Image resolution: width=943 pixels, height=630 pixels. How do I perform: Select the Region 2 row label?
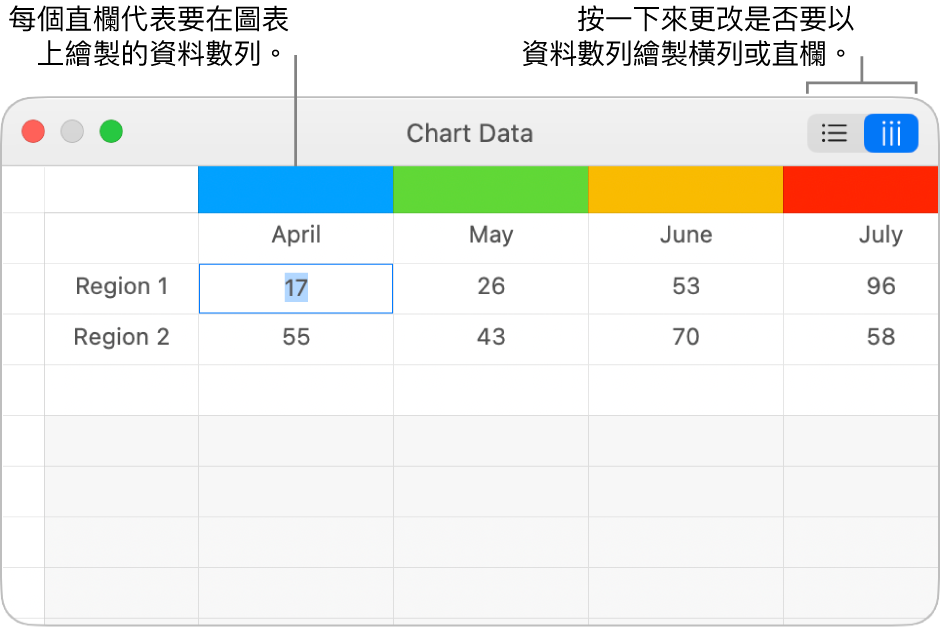pyautogui.click(x=122, y=338)
